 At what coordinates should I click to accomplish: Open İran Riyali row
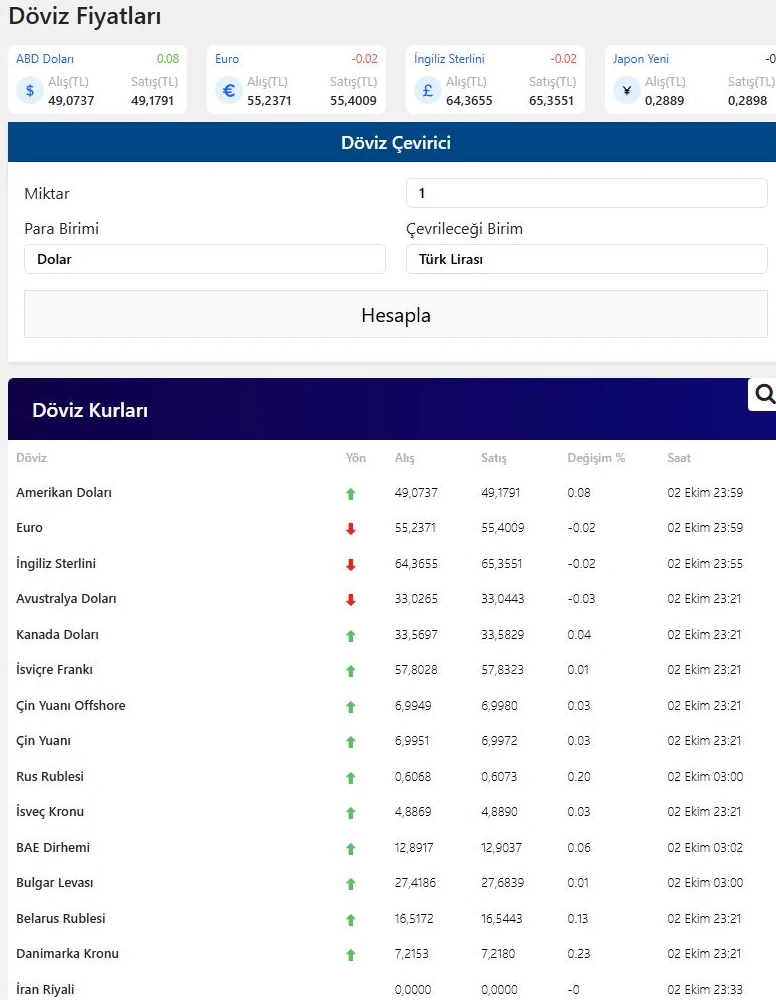pyautogui.click(x=45, y=989)
